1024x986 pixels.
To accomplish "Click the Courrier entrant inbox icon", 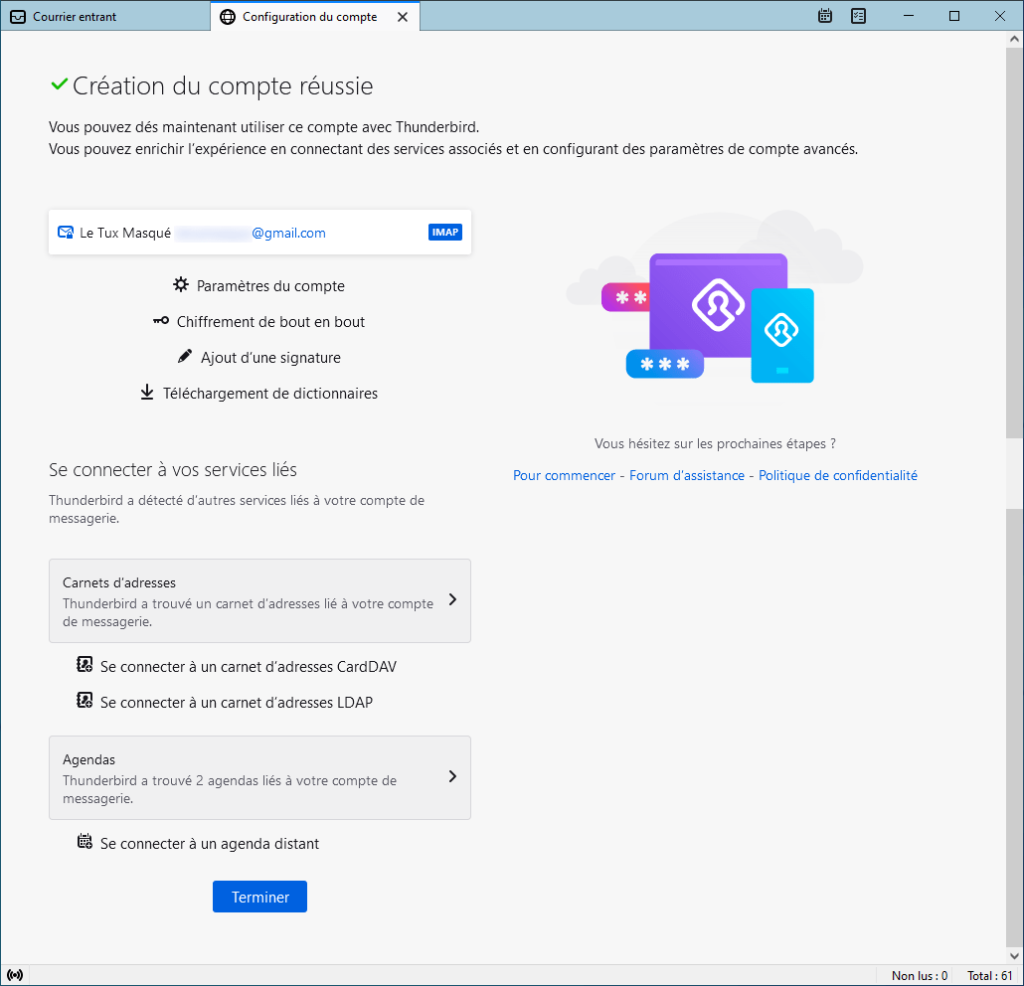I will click(x=18, y=17).
